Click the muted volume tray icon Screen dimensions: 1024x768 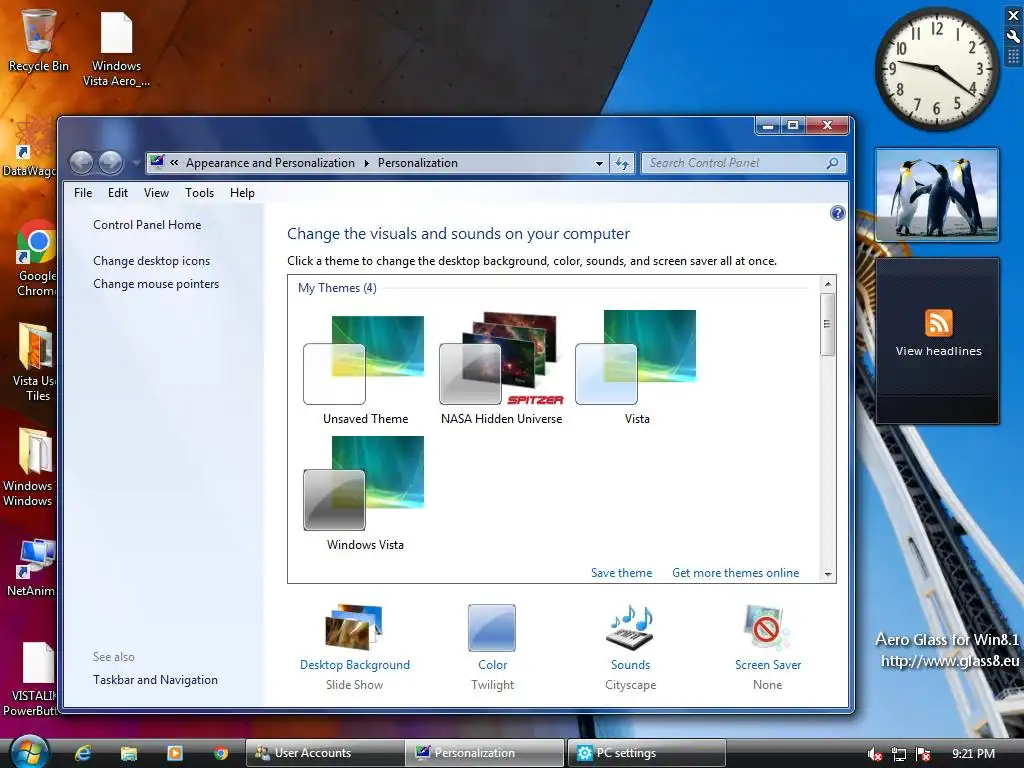click(874, 754)
